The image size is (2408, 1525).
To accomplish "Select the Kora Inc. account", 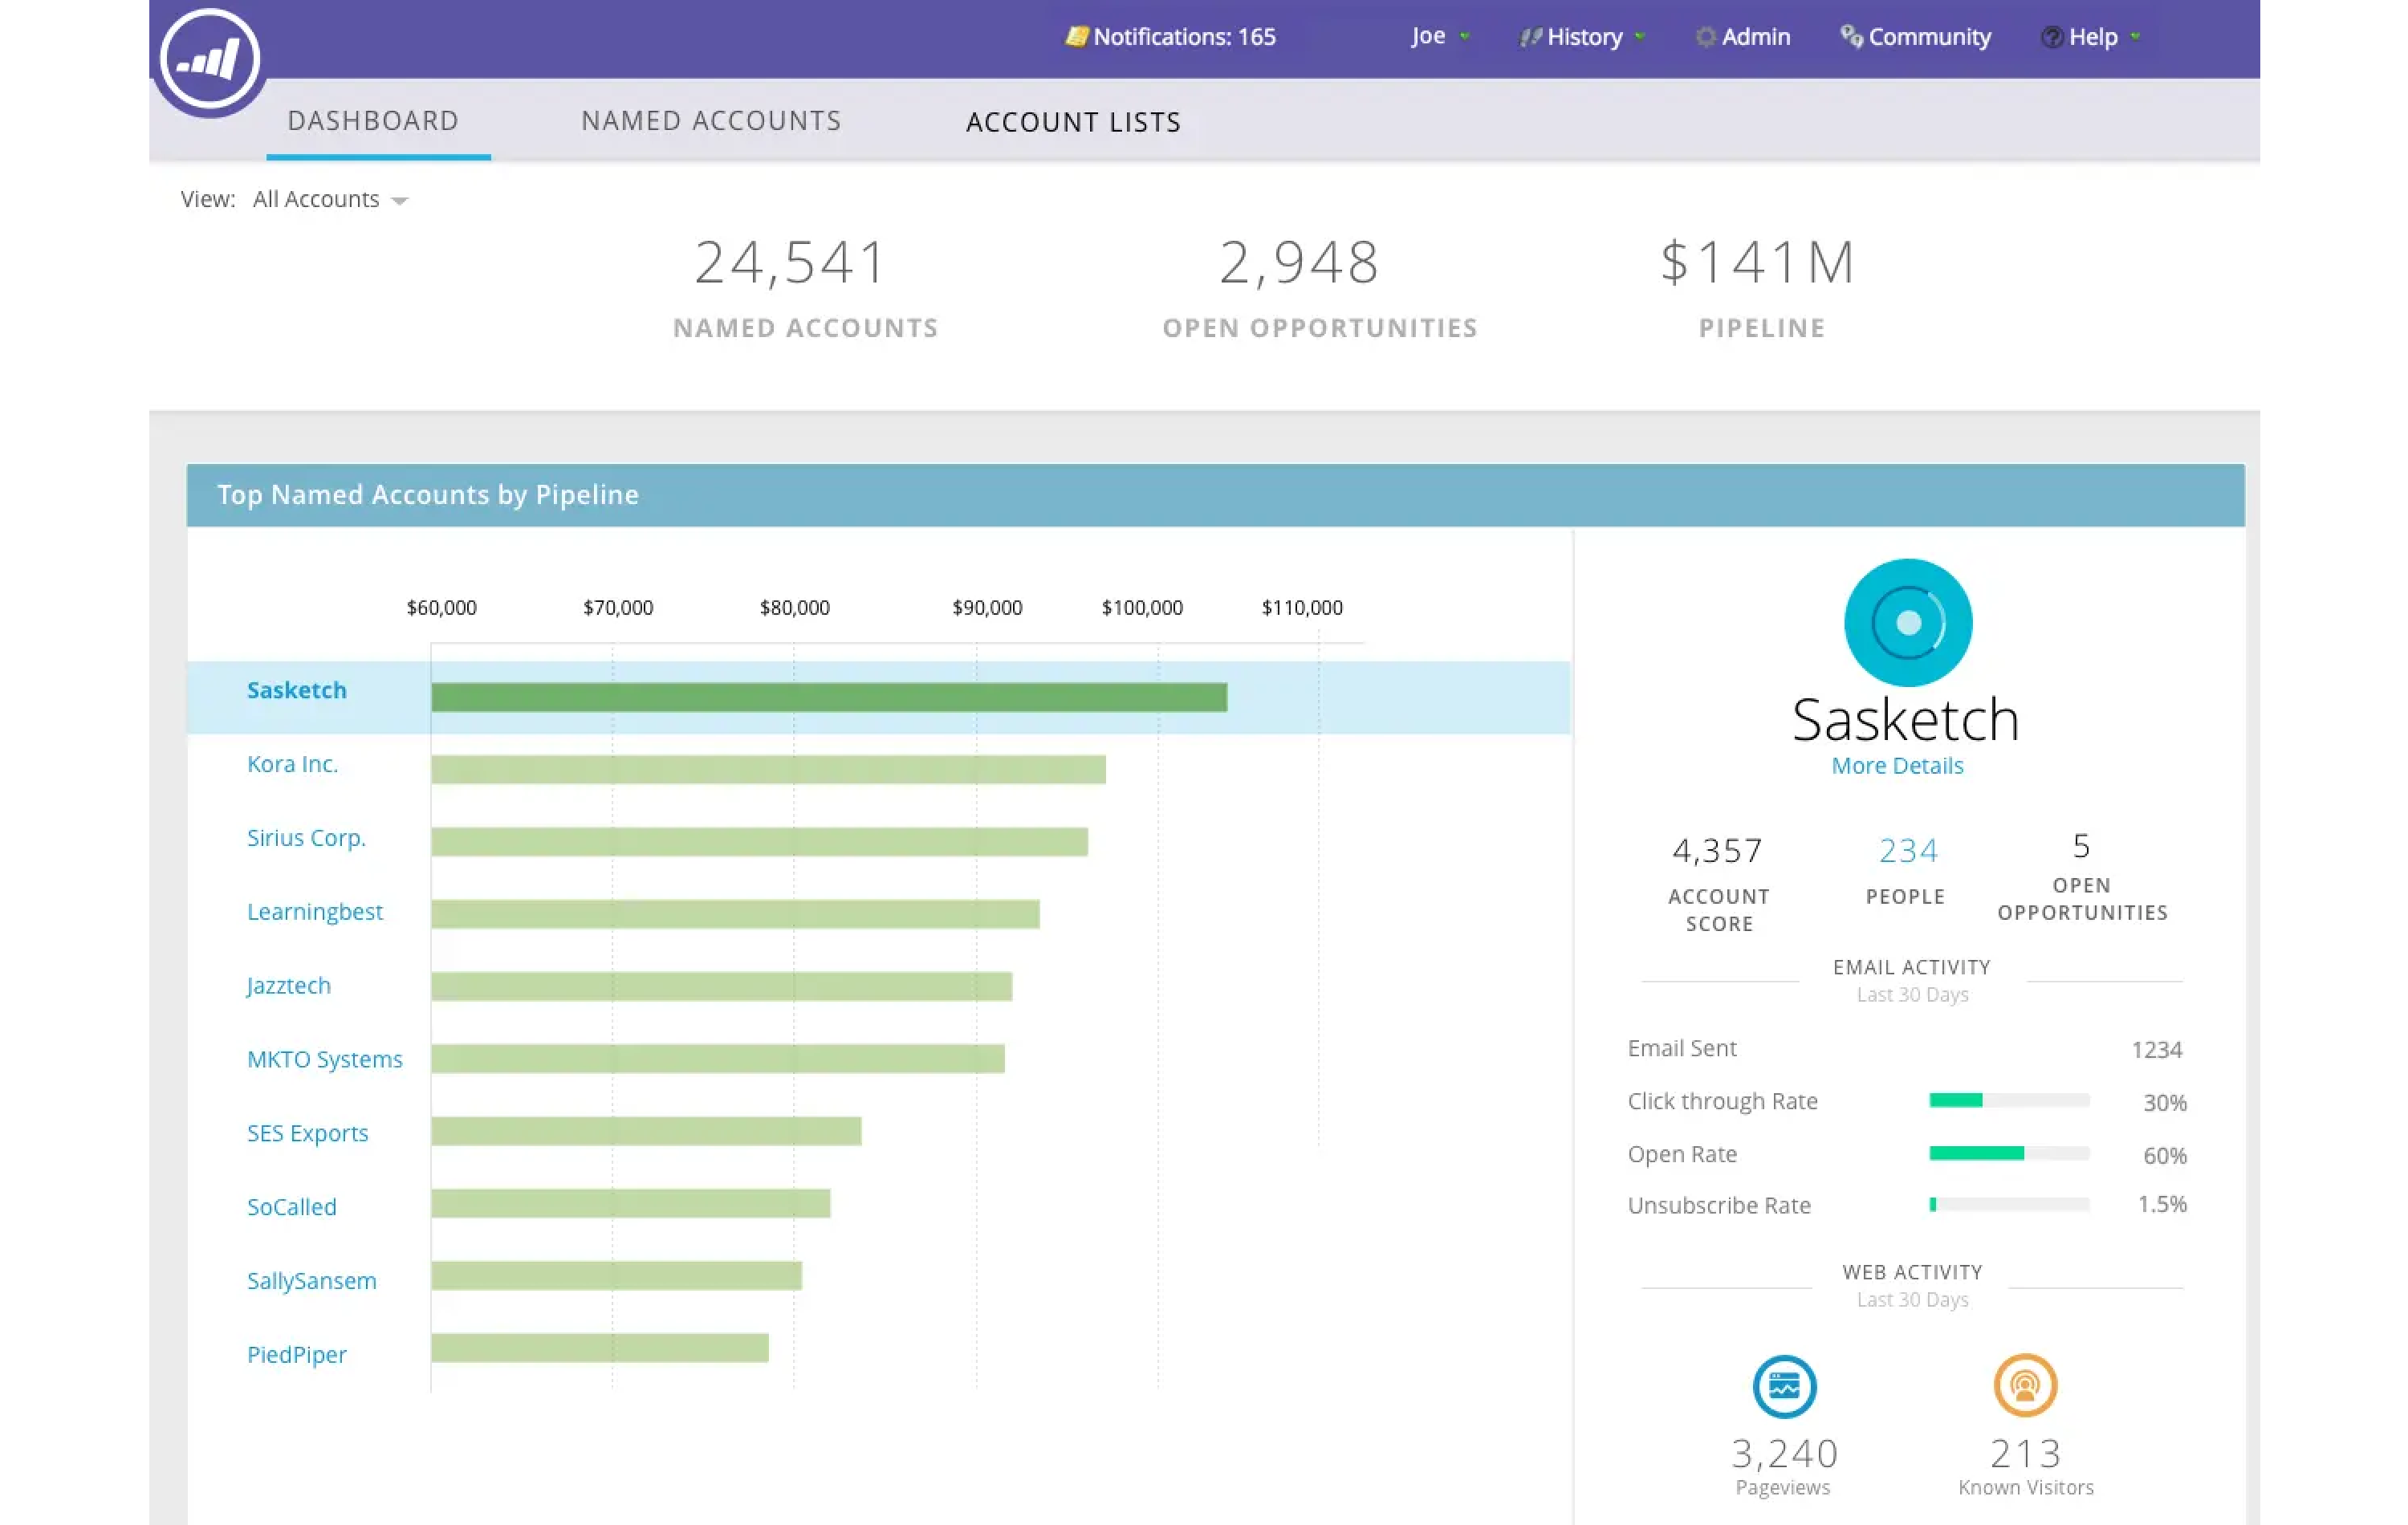I will (292, 764).
